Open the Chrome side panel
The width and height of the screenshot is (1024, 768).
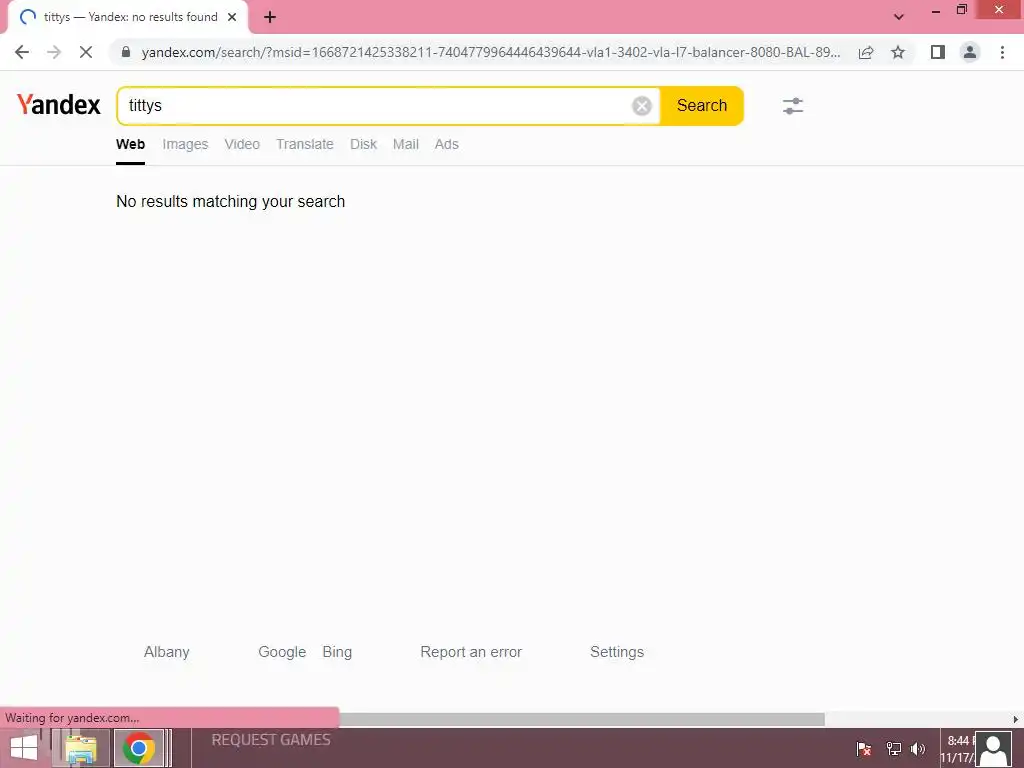pos(938,52)
